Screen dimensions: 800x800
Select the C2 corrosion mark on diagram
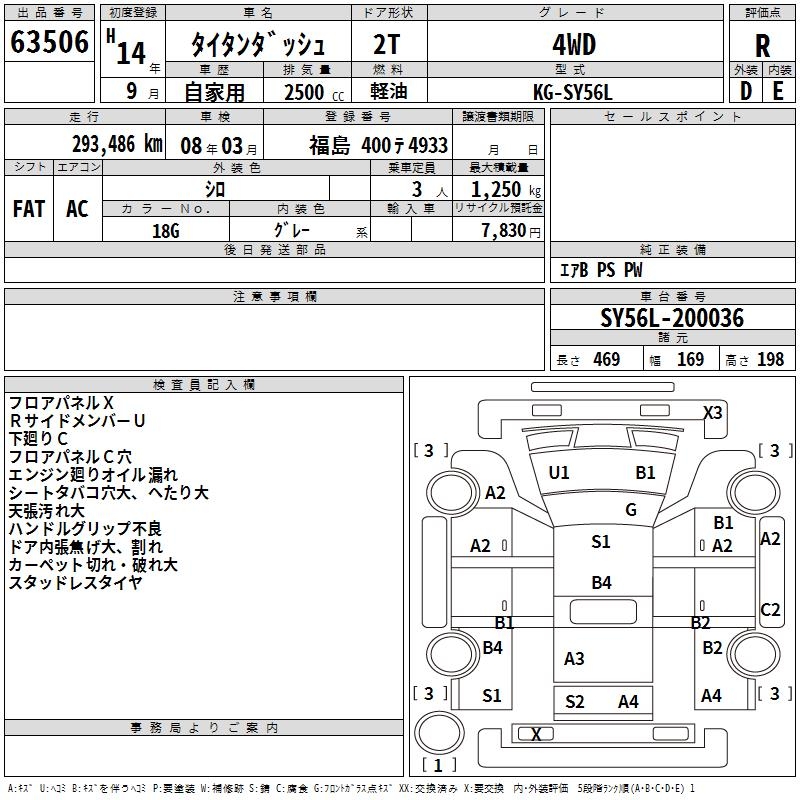(x=770, y=609)
